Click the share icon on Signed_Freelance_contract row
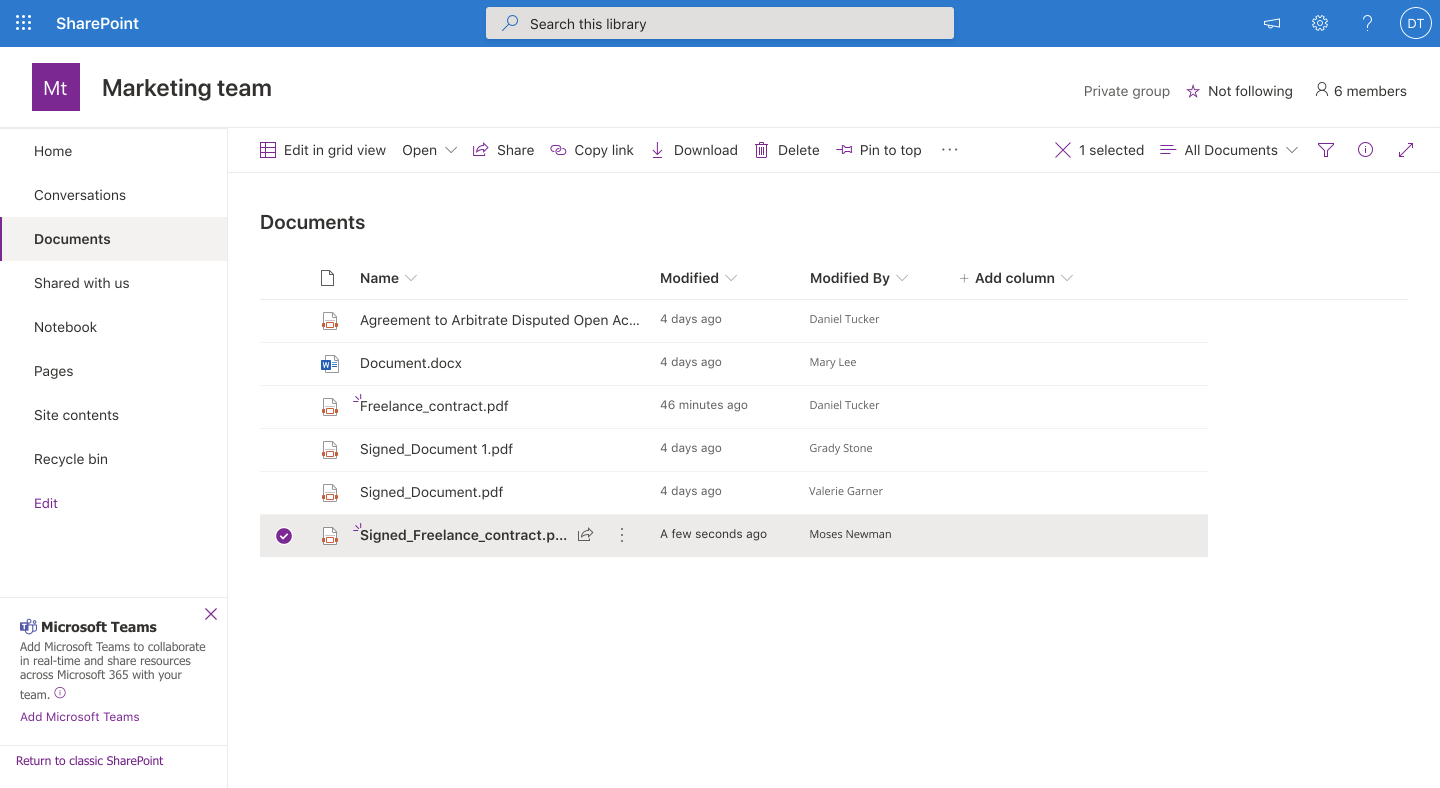 coord(586,535)
